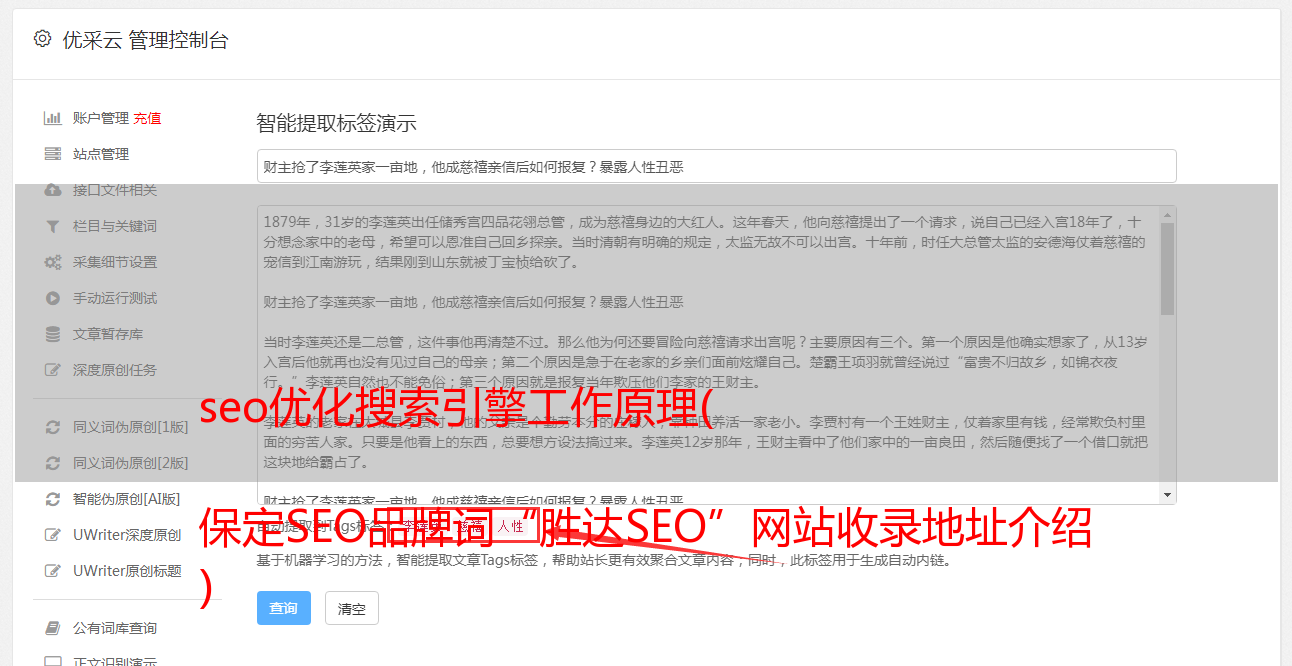Go to 栏目与关键词 menu item

coord(115,226)
